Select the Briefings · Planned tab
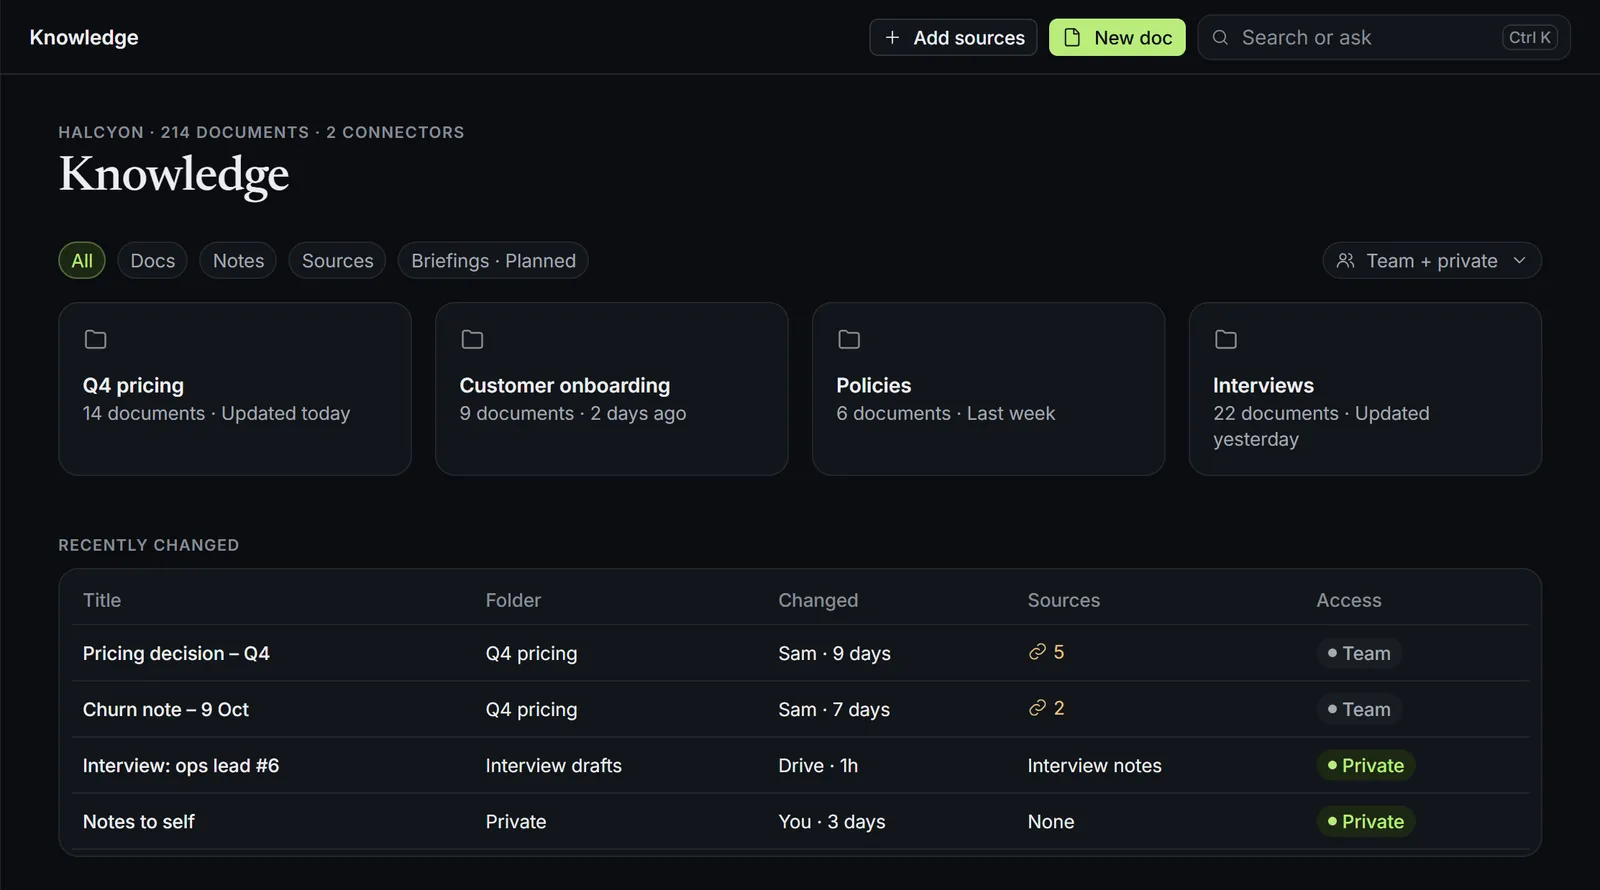The width and height of the screenshot is (1600, 890). pyautogui.click(x=493, y=261)
